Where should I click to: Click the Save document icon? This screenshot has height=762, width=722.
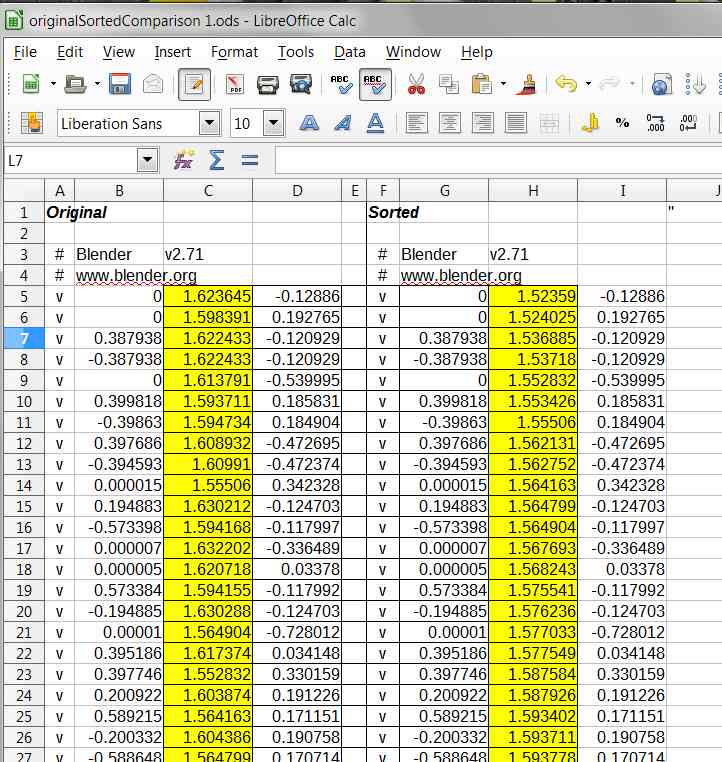pos(120,85)
